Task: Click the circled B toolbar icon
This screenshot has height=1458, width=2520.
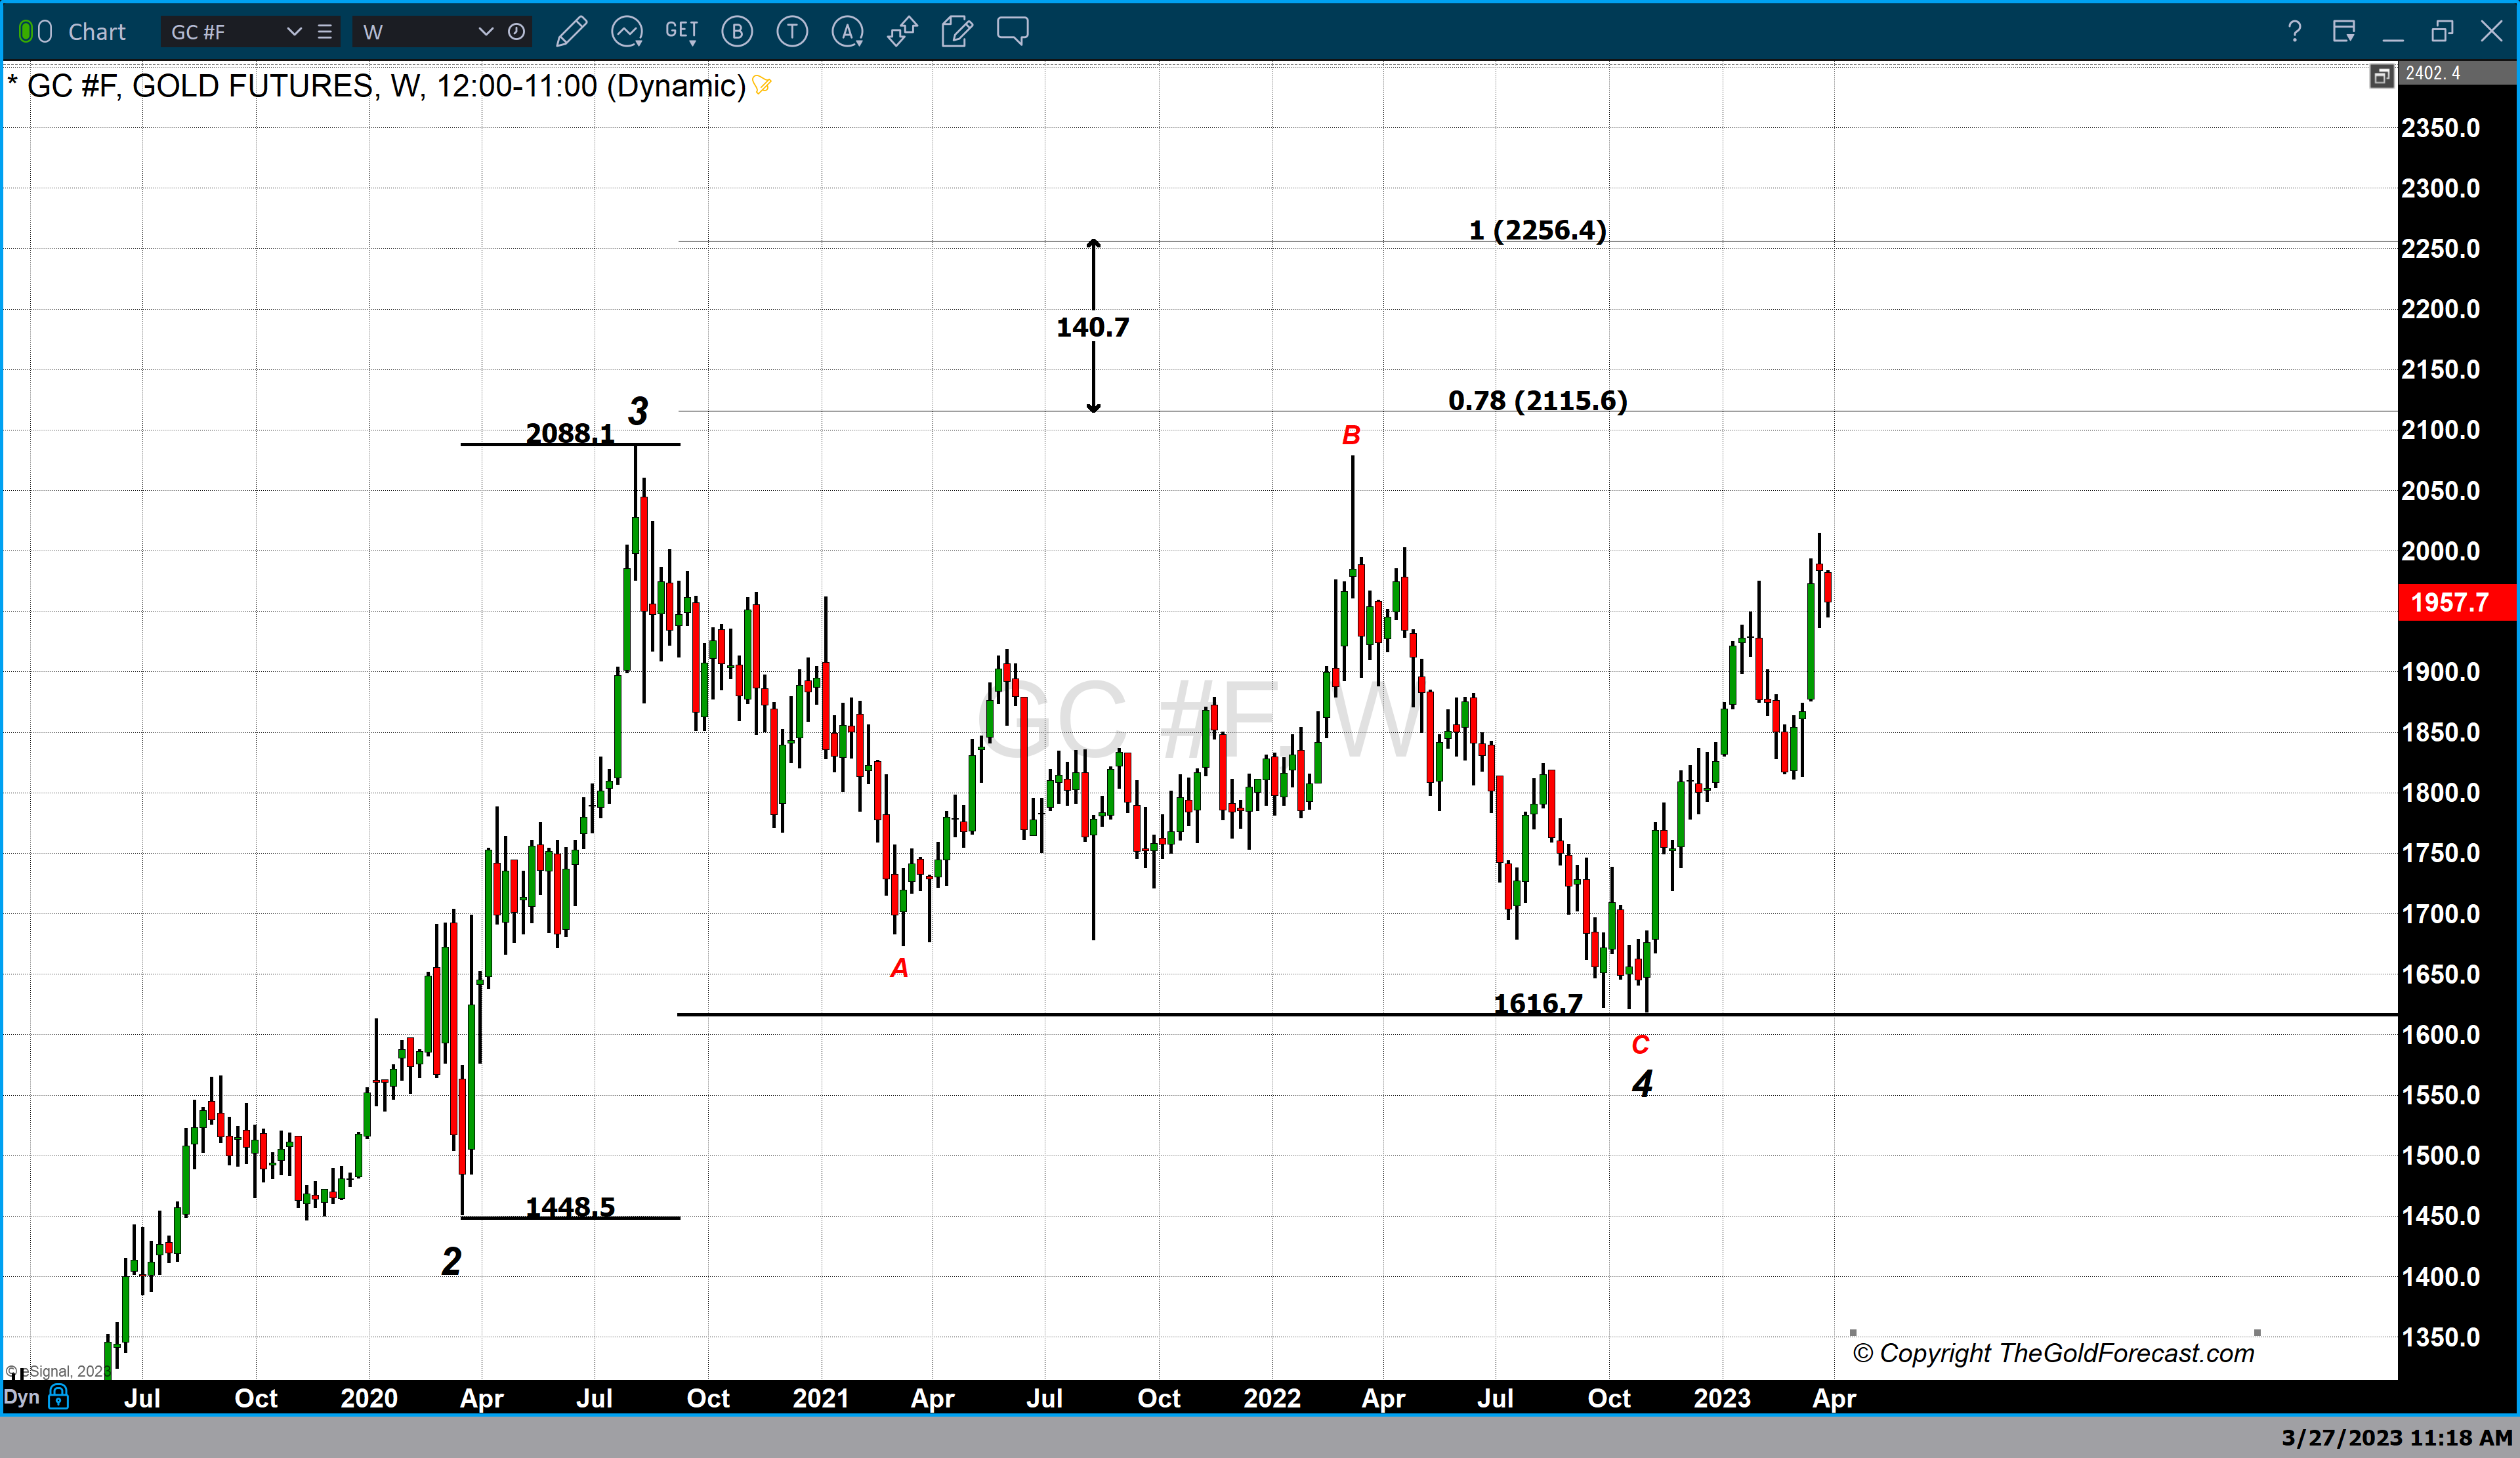Action: [737, 32]
